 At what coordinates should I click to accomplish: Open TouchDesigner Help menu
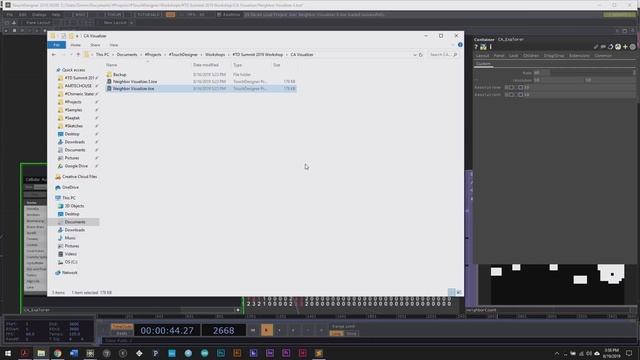pyautogui.click(x=56, y=15)
